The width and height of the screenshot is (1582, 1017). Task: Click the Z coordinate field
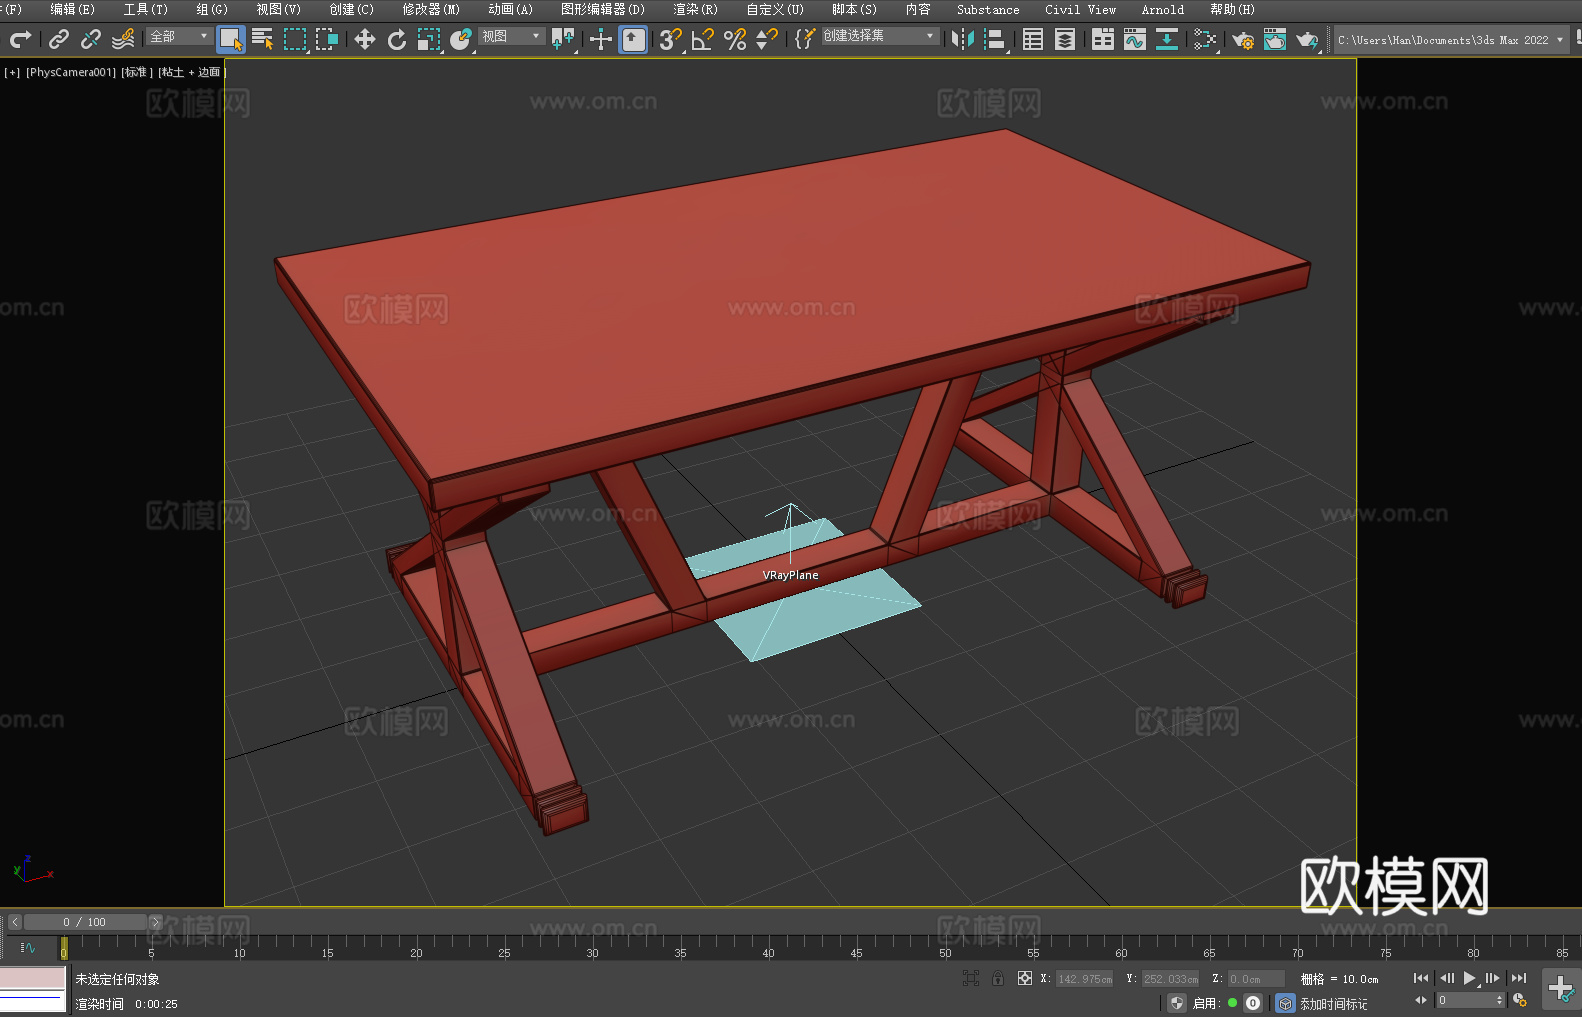click(1256, 979)
